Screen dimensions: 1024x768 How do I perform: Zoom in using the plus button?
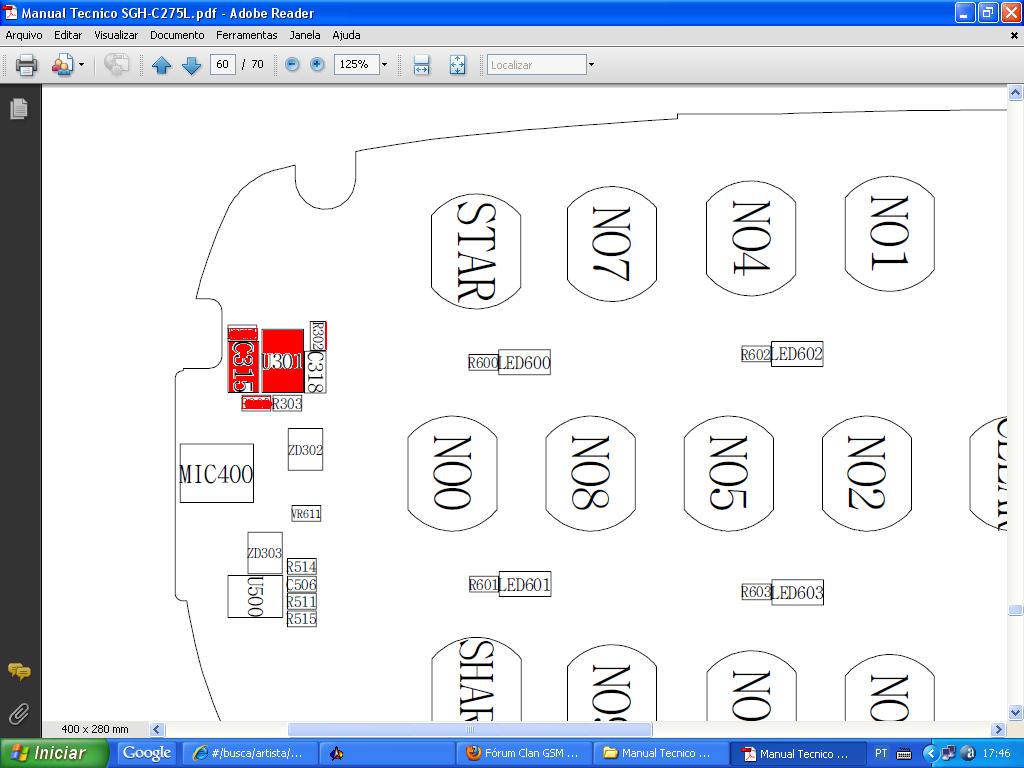pos(317,64)
